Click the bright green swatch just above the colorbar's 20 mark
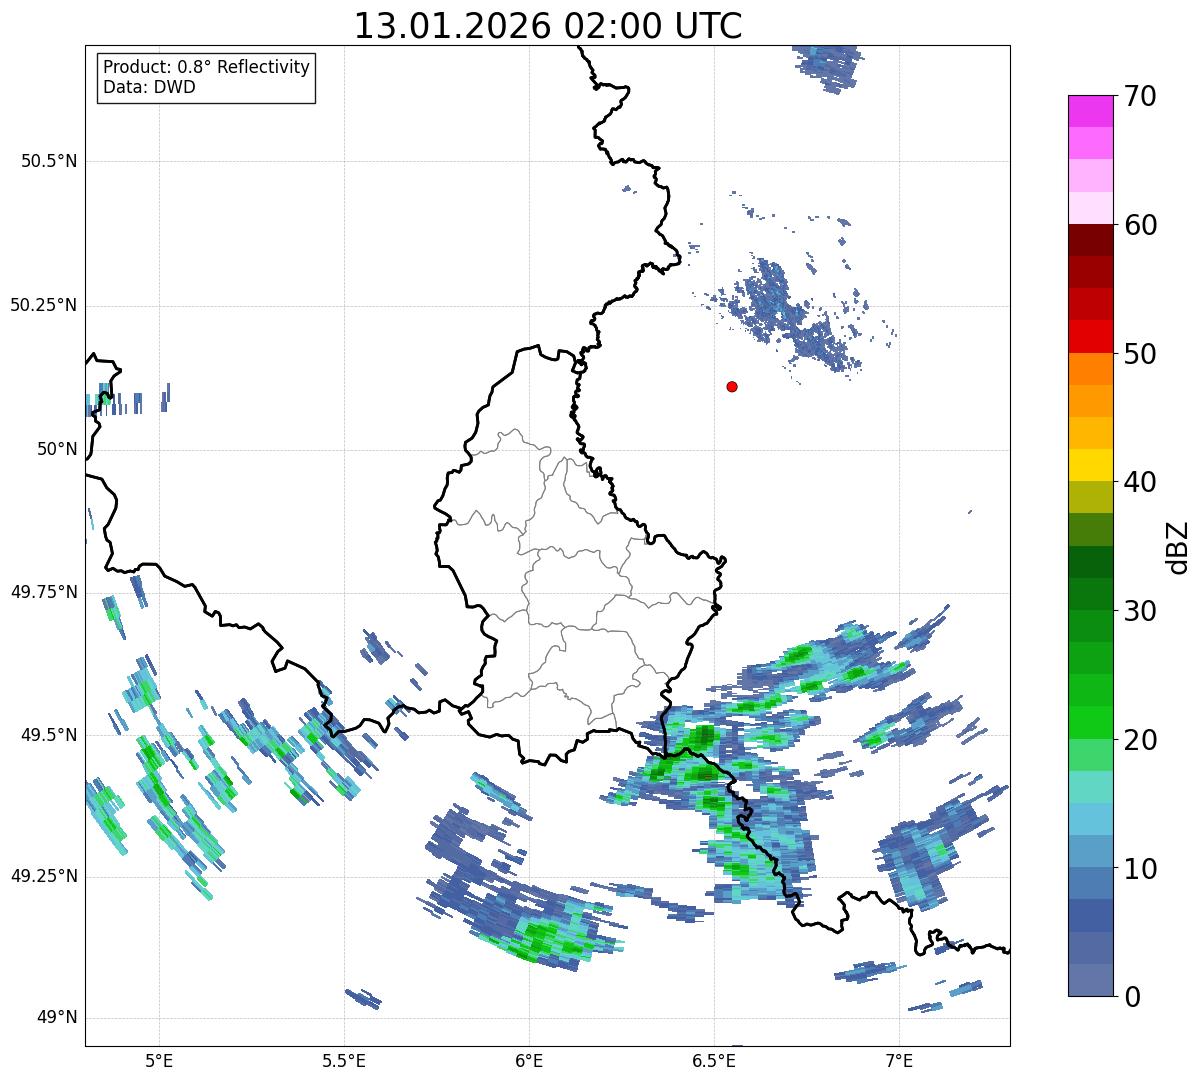The width and height of the screenshot is (1202, 1081). [1090, 722]
